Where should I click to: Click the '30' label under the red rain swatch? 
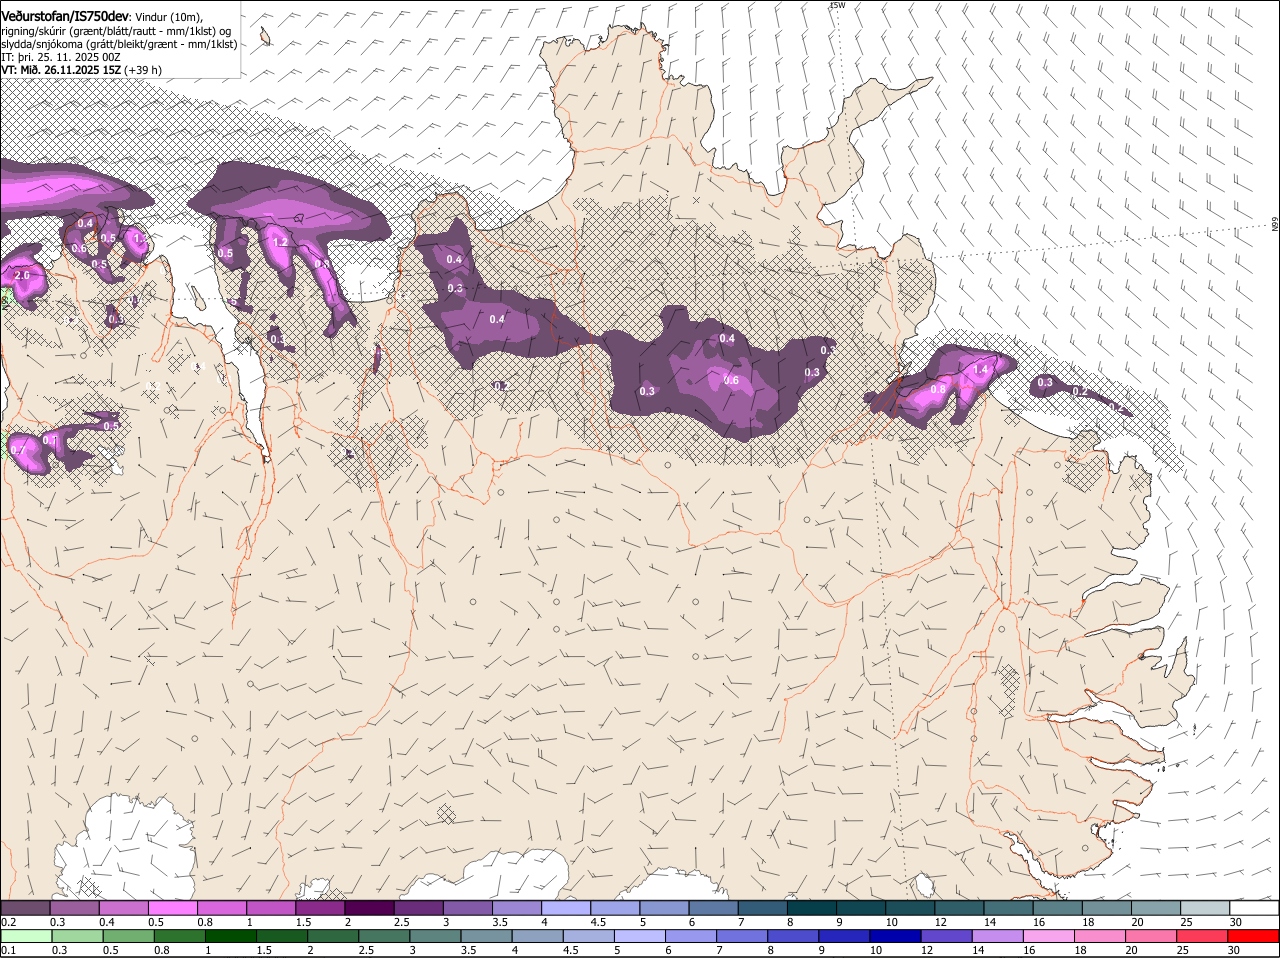[1232, 951]
